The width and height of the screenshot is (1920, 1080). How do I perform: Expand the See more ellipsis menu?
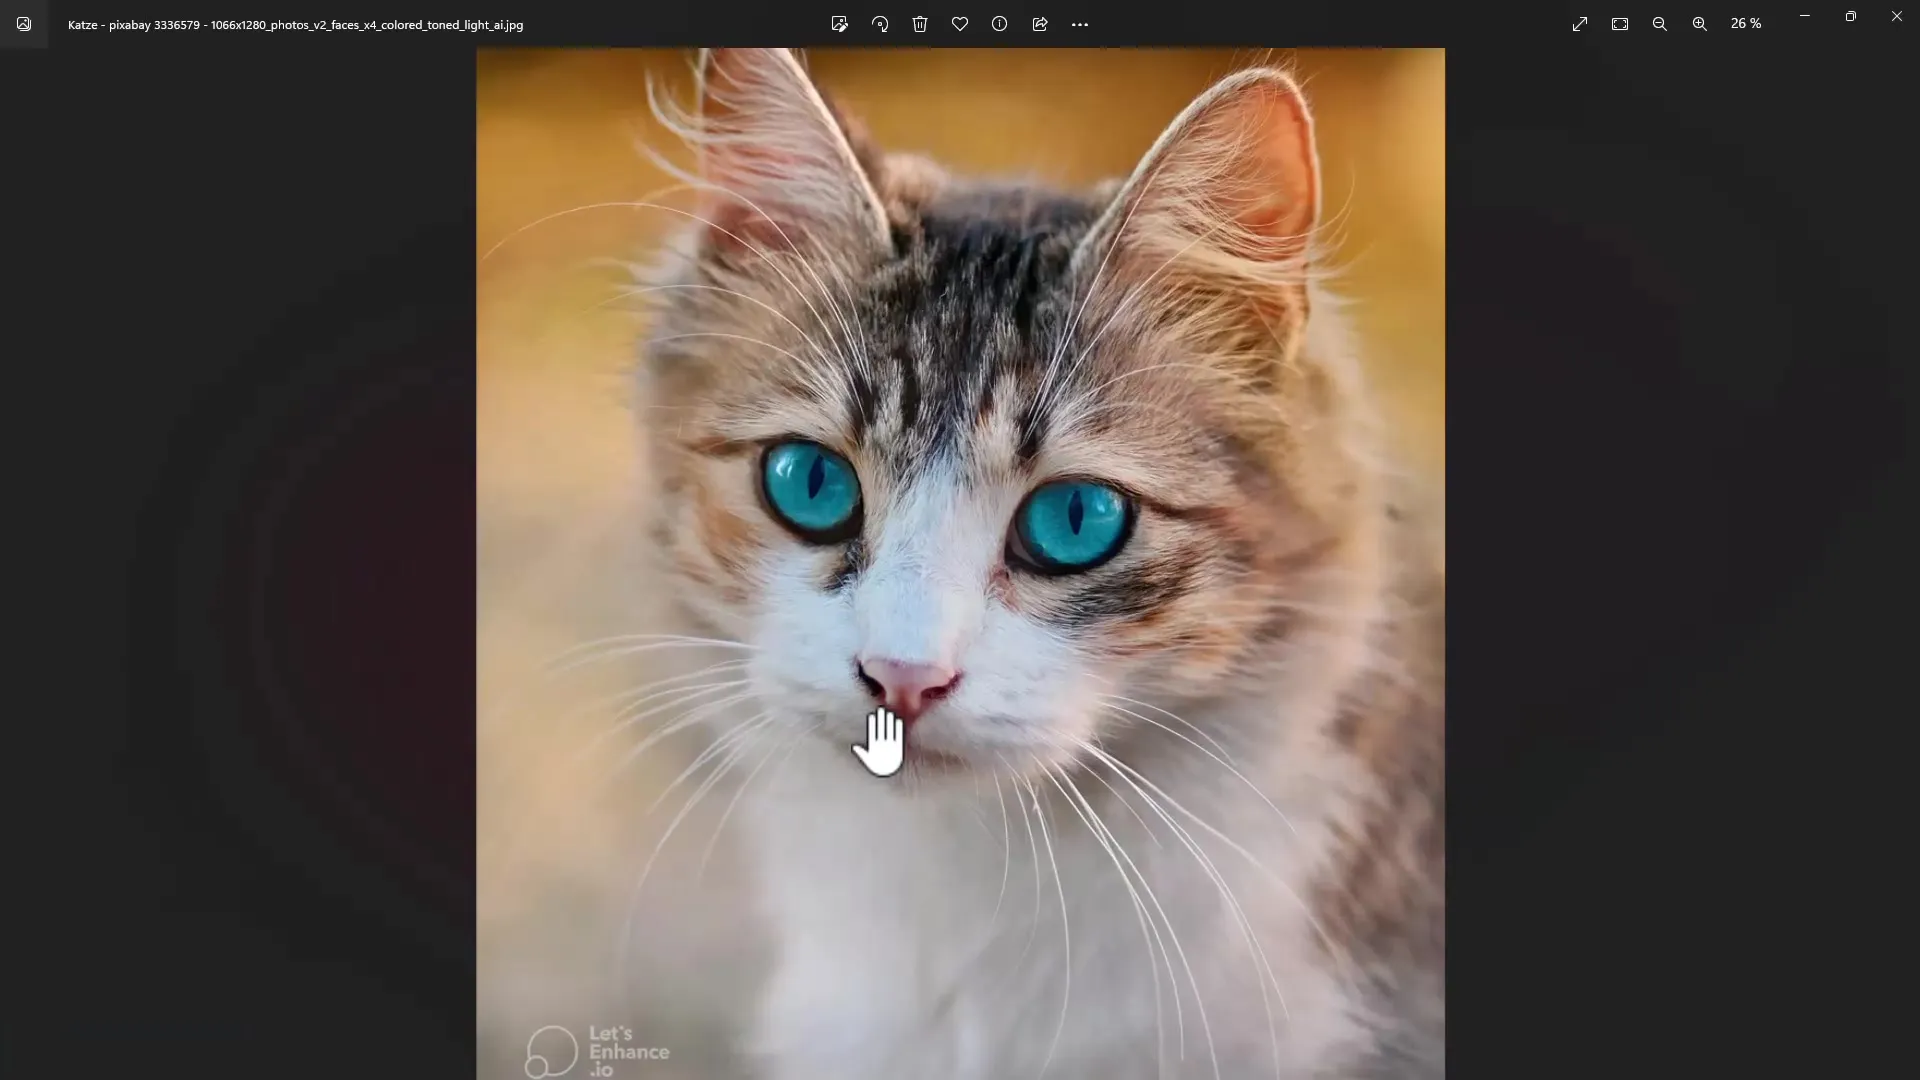coord(1080,24)
